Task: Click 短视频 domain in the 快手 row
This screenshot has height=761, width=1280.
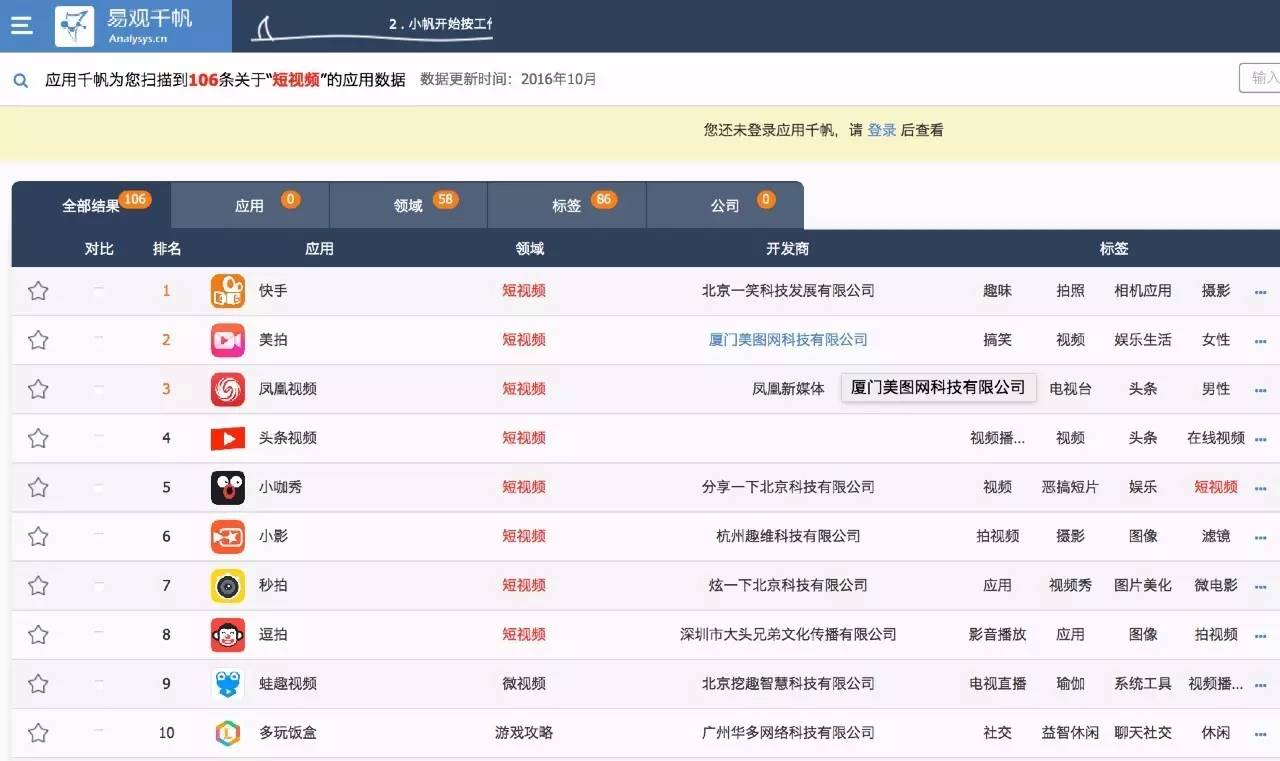Action: 524,291
